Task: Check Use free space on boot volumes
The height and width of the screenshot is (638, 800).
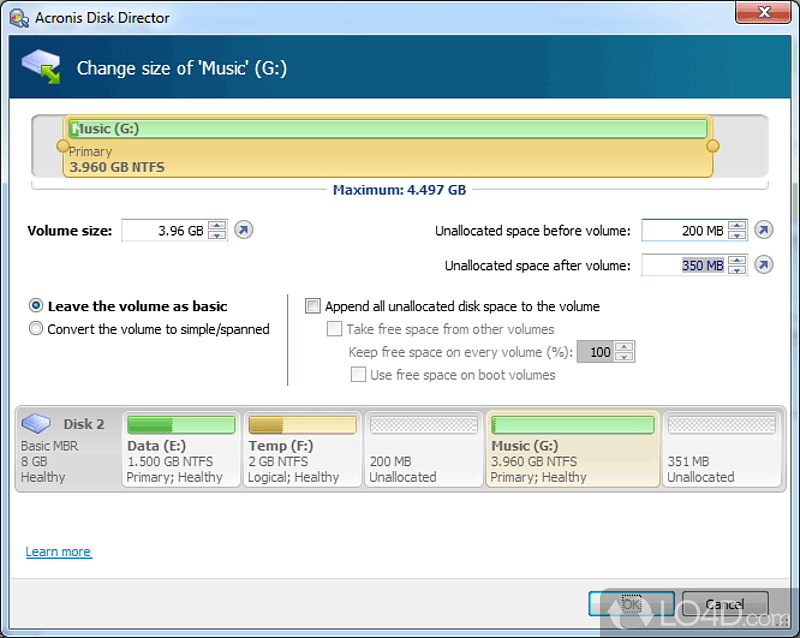Action: [x=358, y=374]
